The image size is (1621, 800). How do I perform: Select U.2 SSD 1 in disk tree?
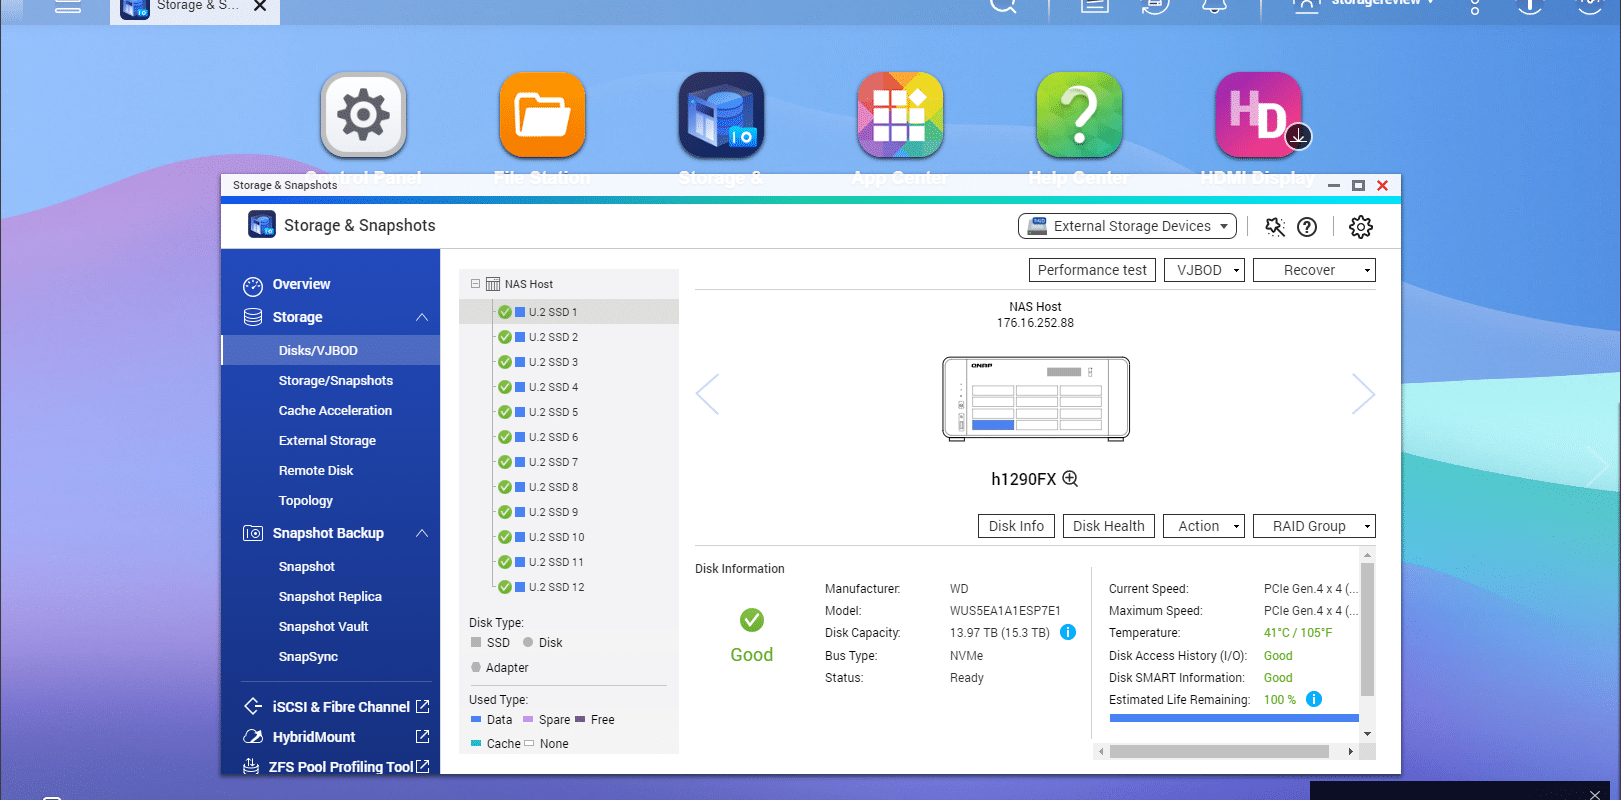[569, 312]
